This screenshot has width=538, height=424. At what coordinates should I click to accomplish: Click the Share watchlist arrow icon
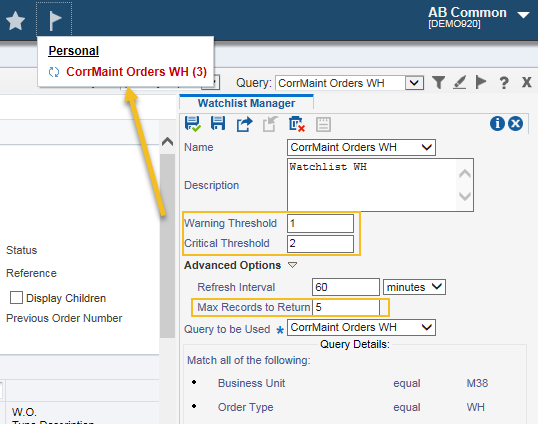244,124
